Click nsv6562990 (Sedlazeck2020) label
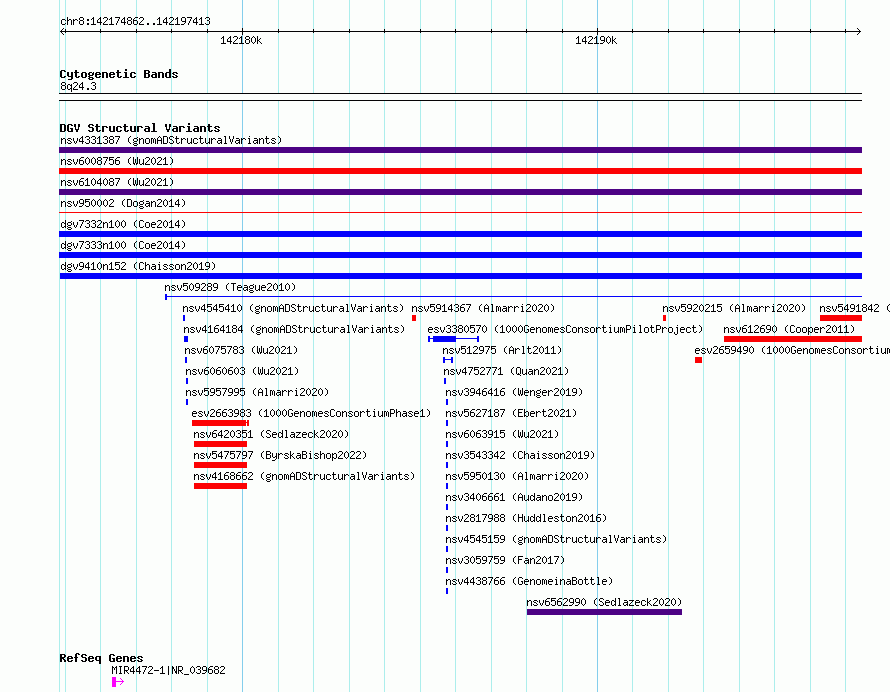Viewport: 890px width, 692px height. [x=604, y=602]
